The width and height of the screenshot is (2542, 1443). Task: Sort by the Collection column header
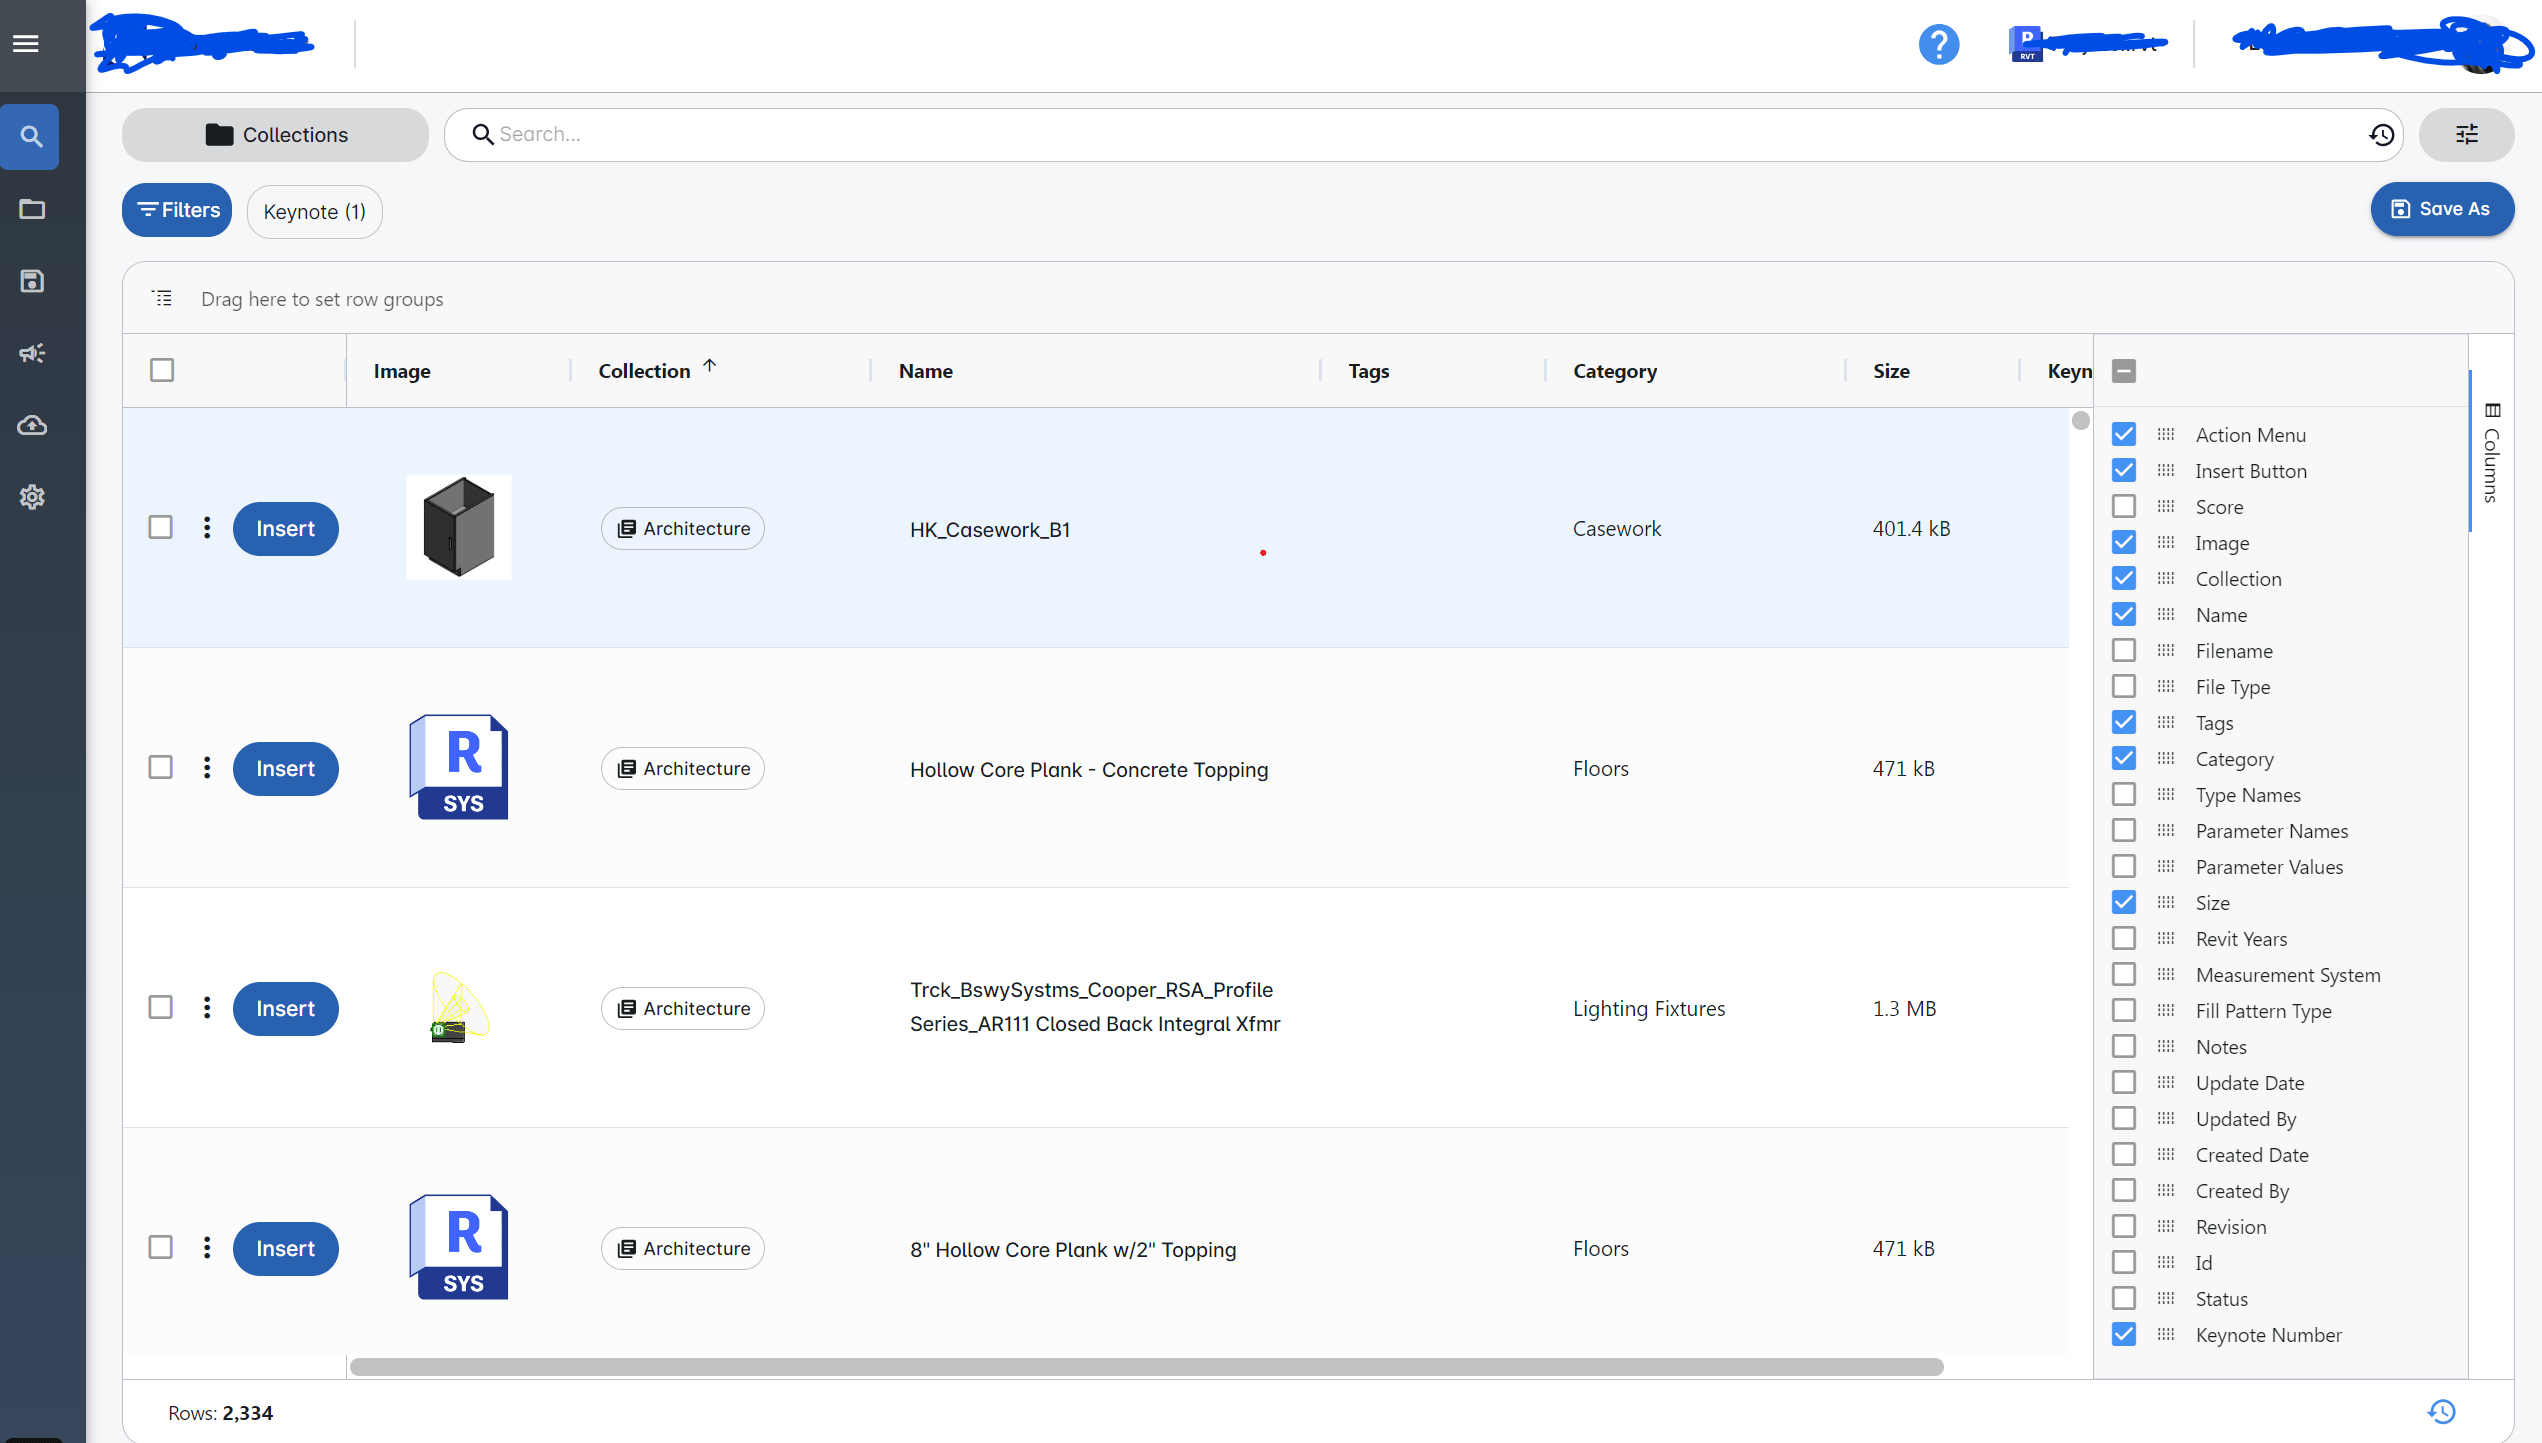click(x=644, y=371)
